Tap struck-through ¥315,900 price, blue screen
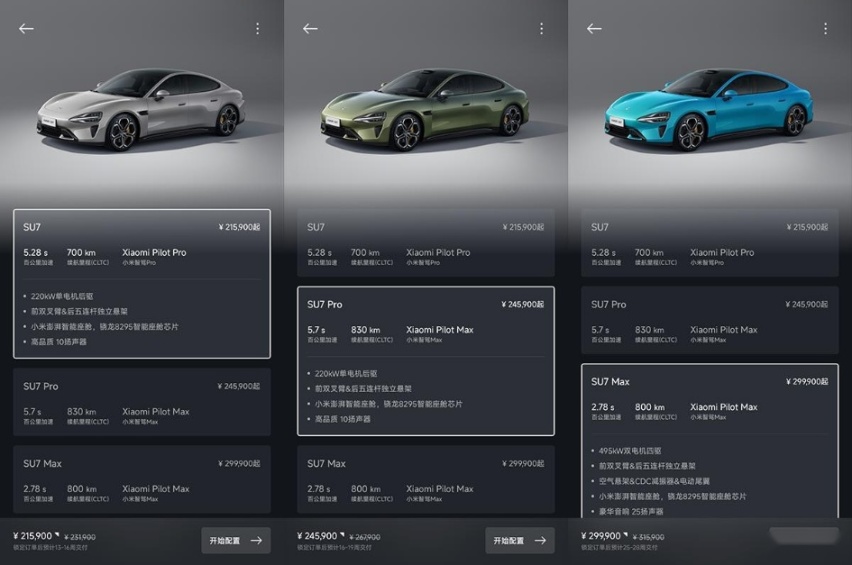Image resolution: width=852 pixels, height=565 pixels. (x=648, y=537)
